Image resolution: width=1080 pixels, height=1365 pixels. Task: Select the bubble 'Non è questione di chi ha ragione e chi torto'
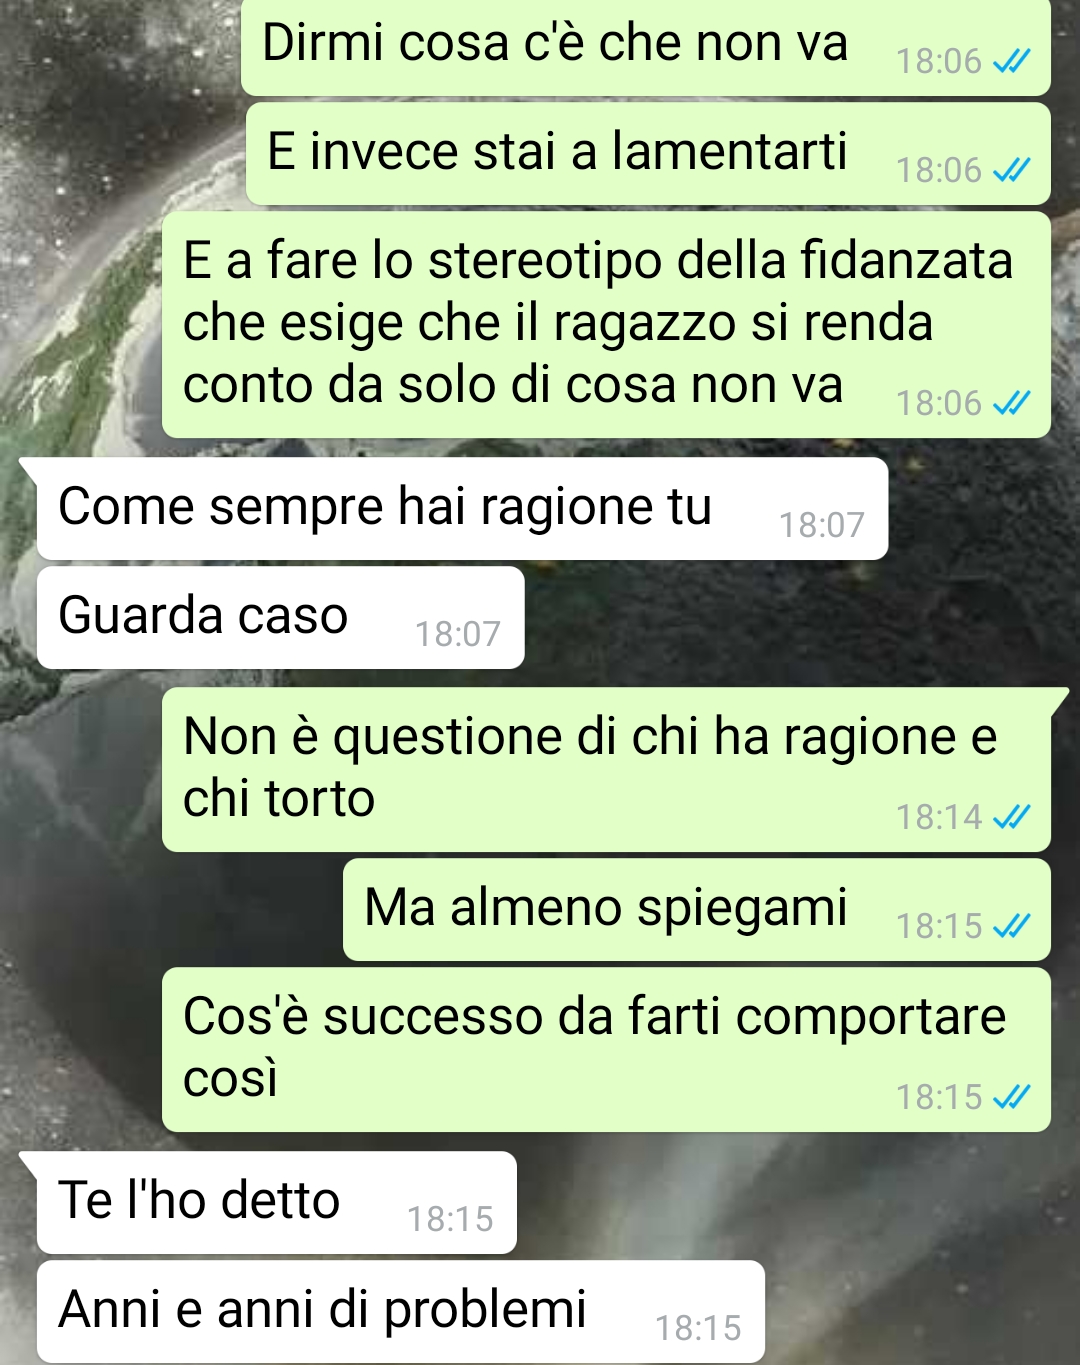606,770
